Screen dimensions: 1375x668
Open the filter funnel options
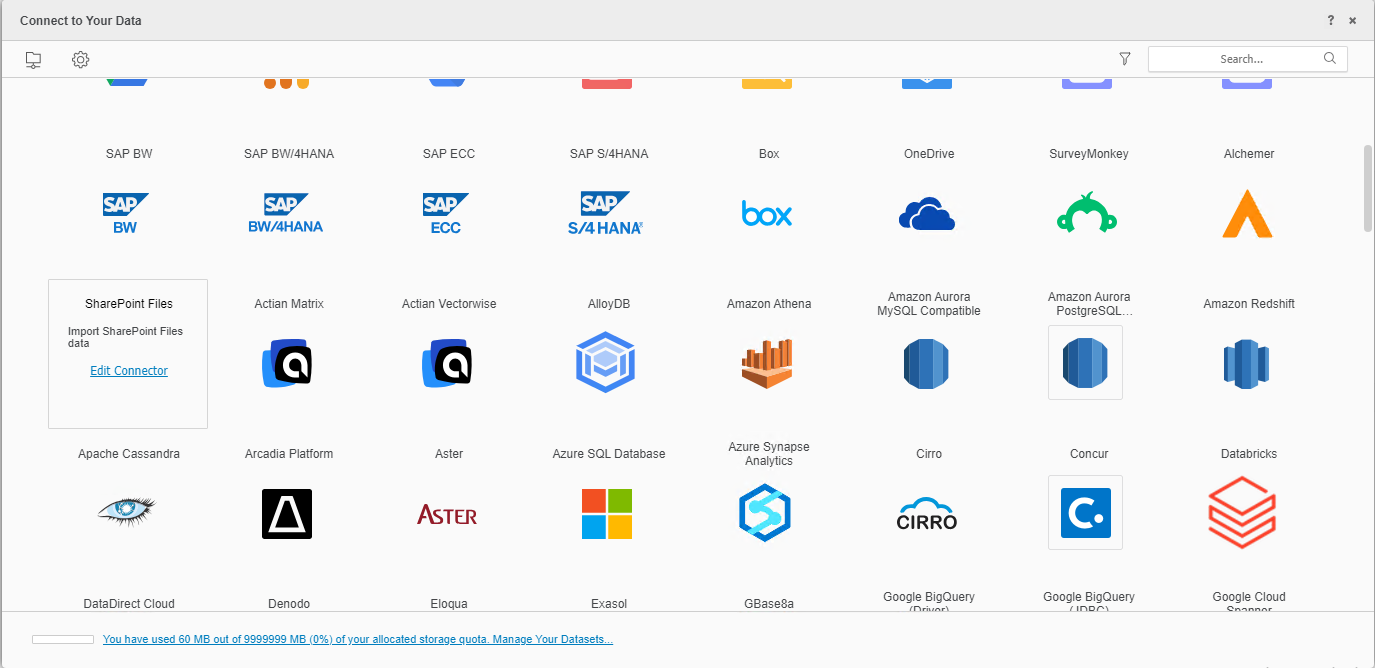tap(1125, 59)
